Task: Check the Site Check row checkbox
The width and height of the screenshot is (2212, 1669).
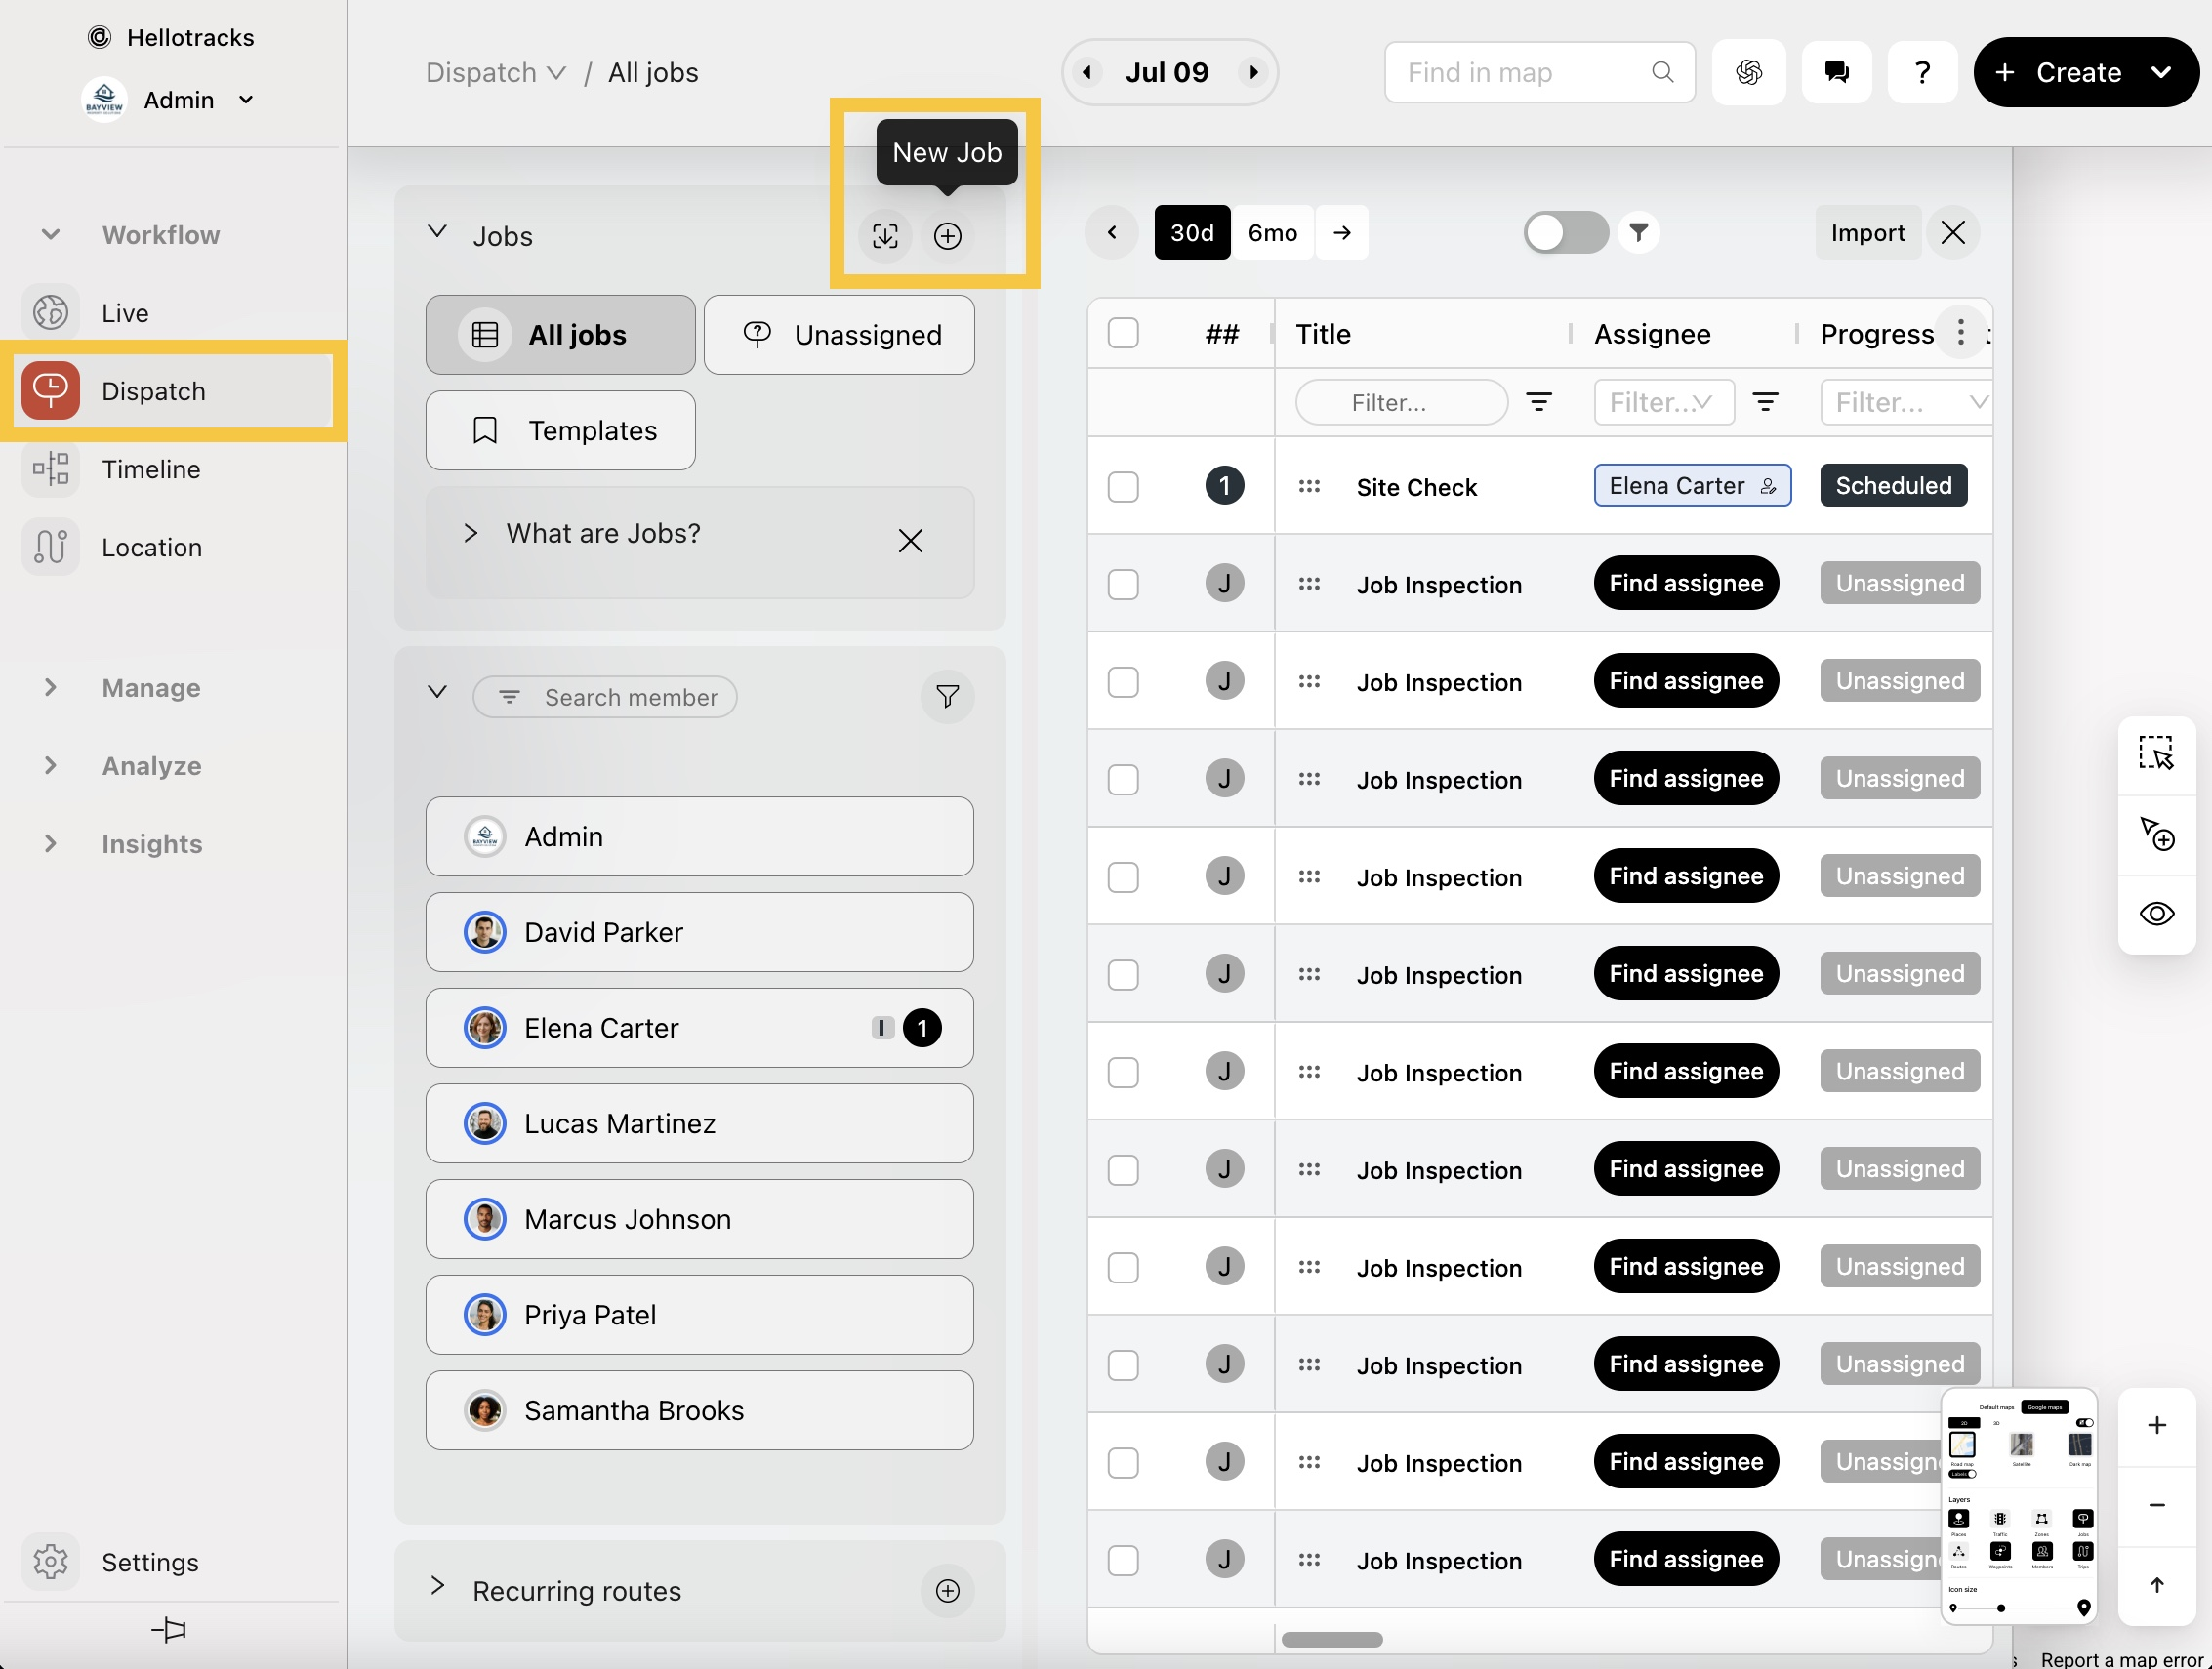Action: click(x=1123, y=487)
